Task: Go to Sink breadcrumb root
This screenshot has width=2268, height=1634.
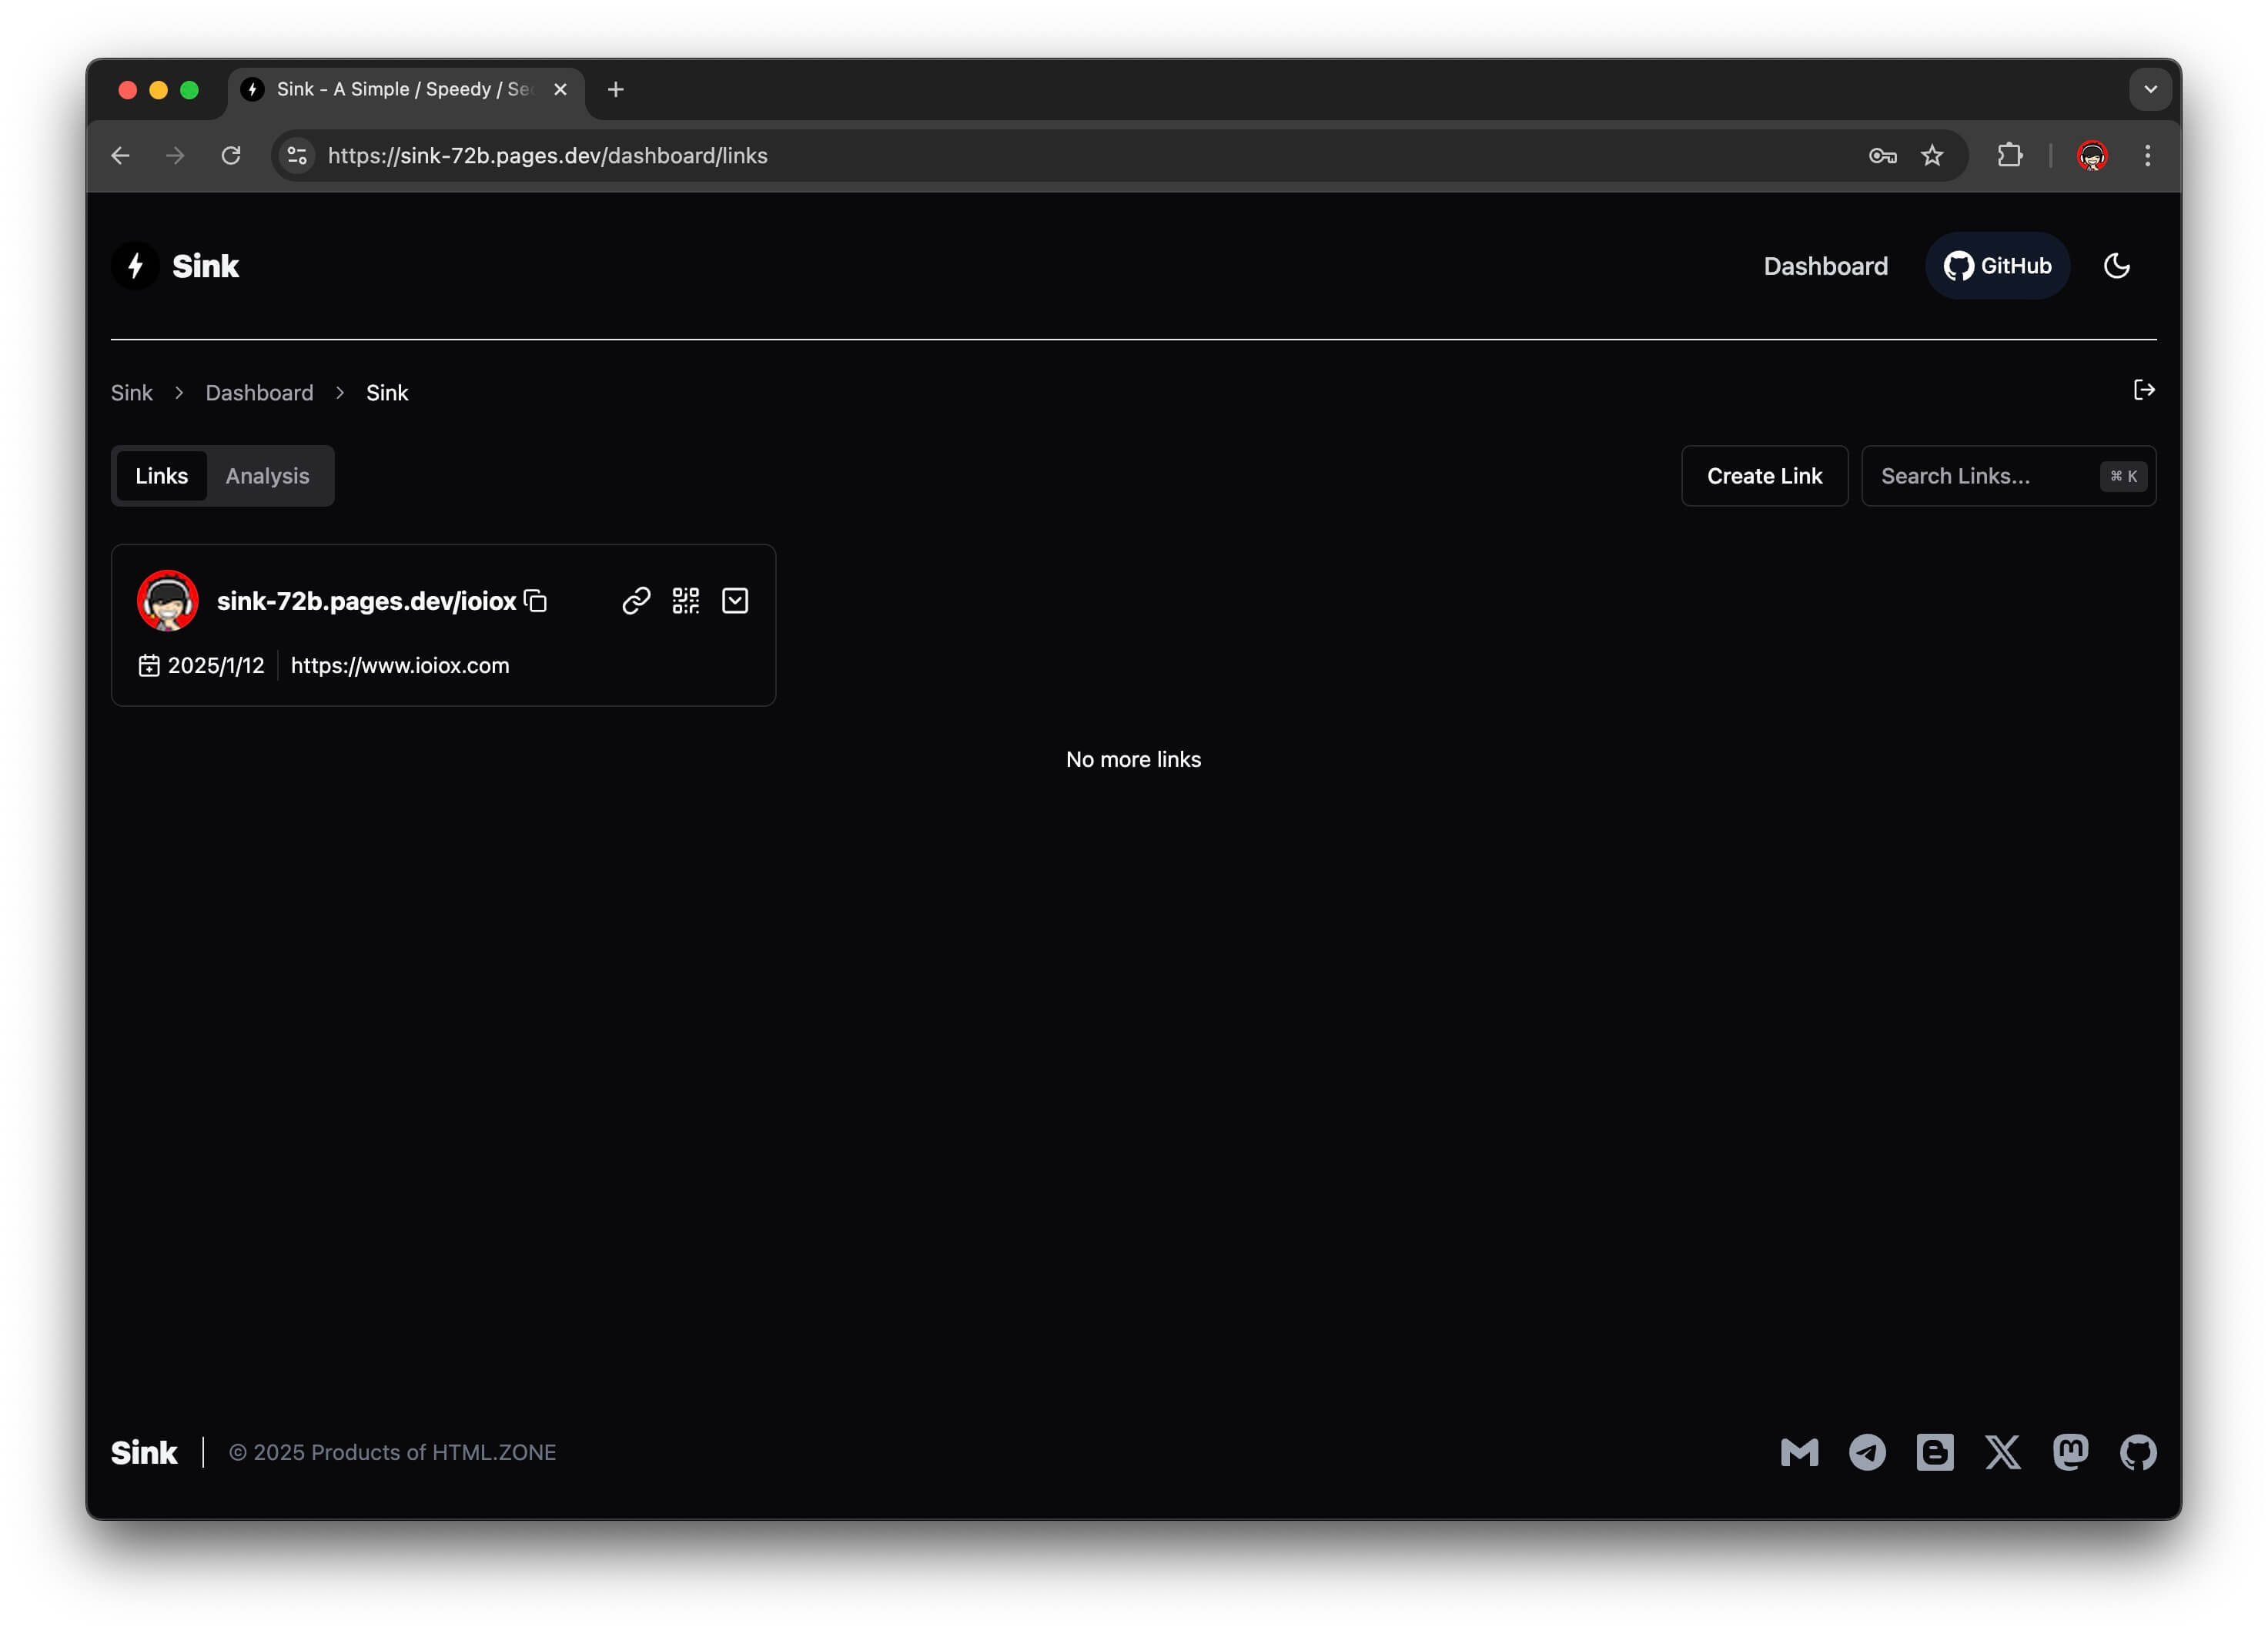Action: (x=131, y=393)
